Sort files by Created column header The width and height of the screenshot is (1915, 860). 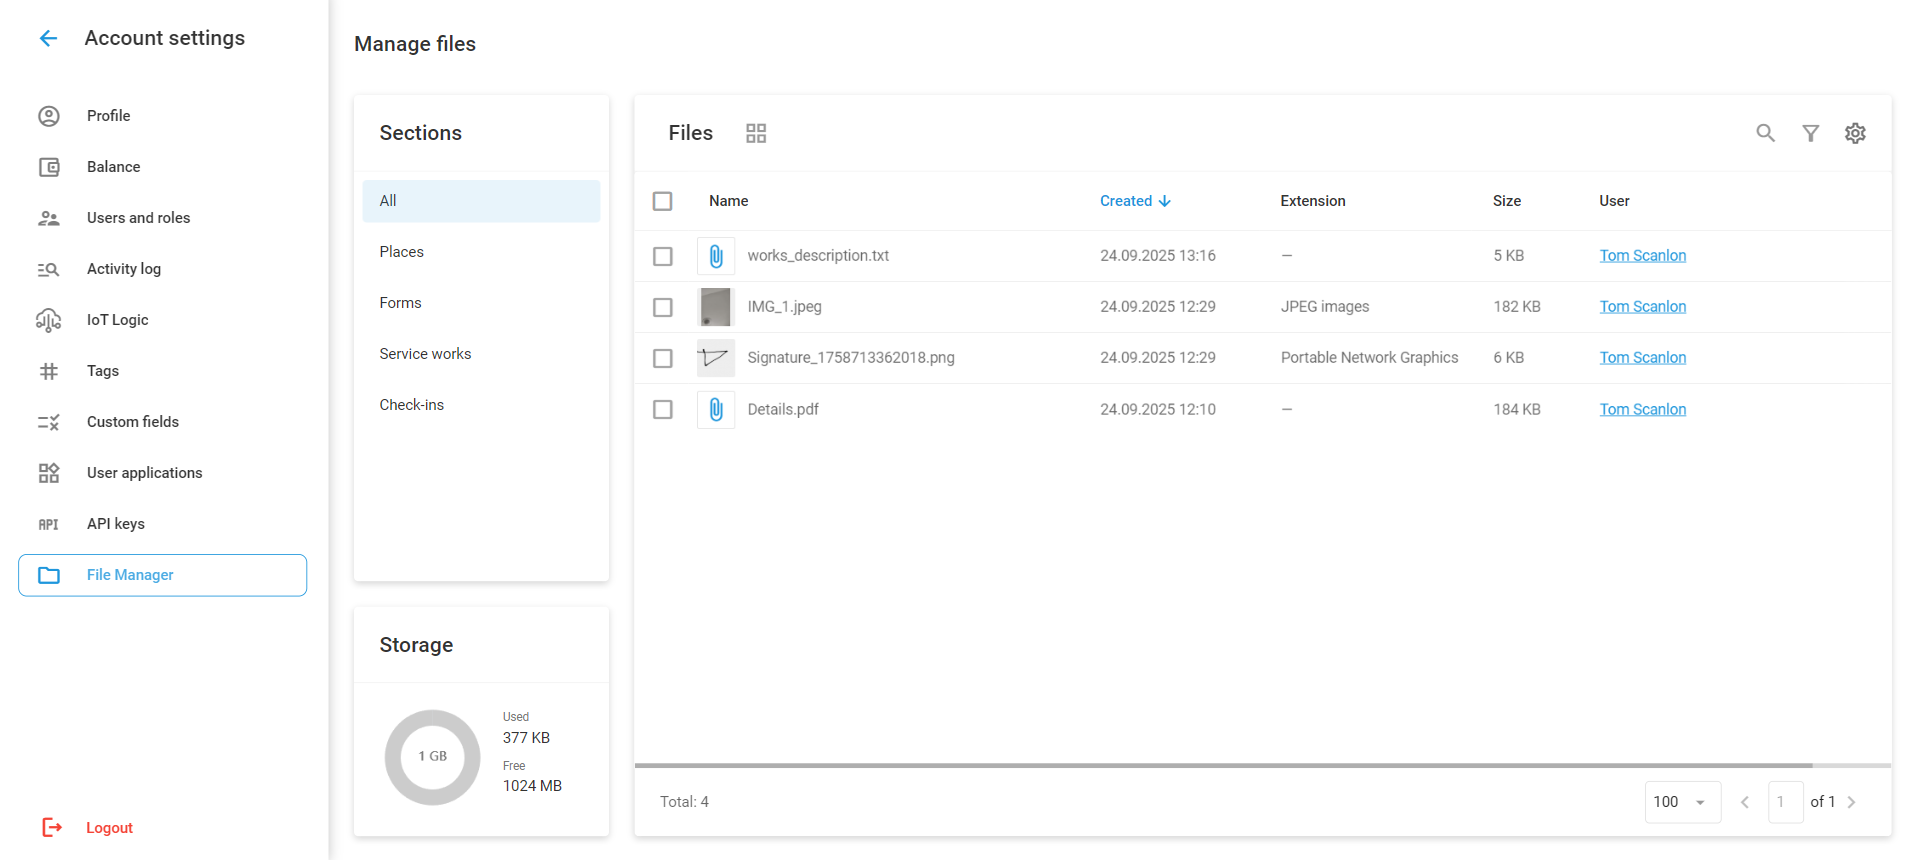click(1126, 201)
